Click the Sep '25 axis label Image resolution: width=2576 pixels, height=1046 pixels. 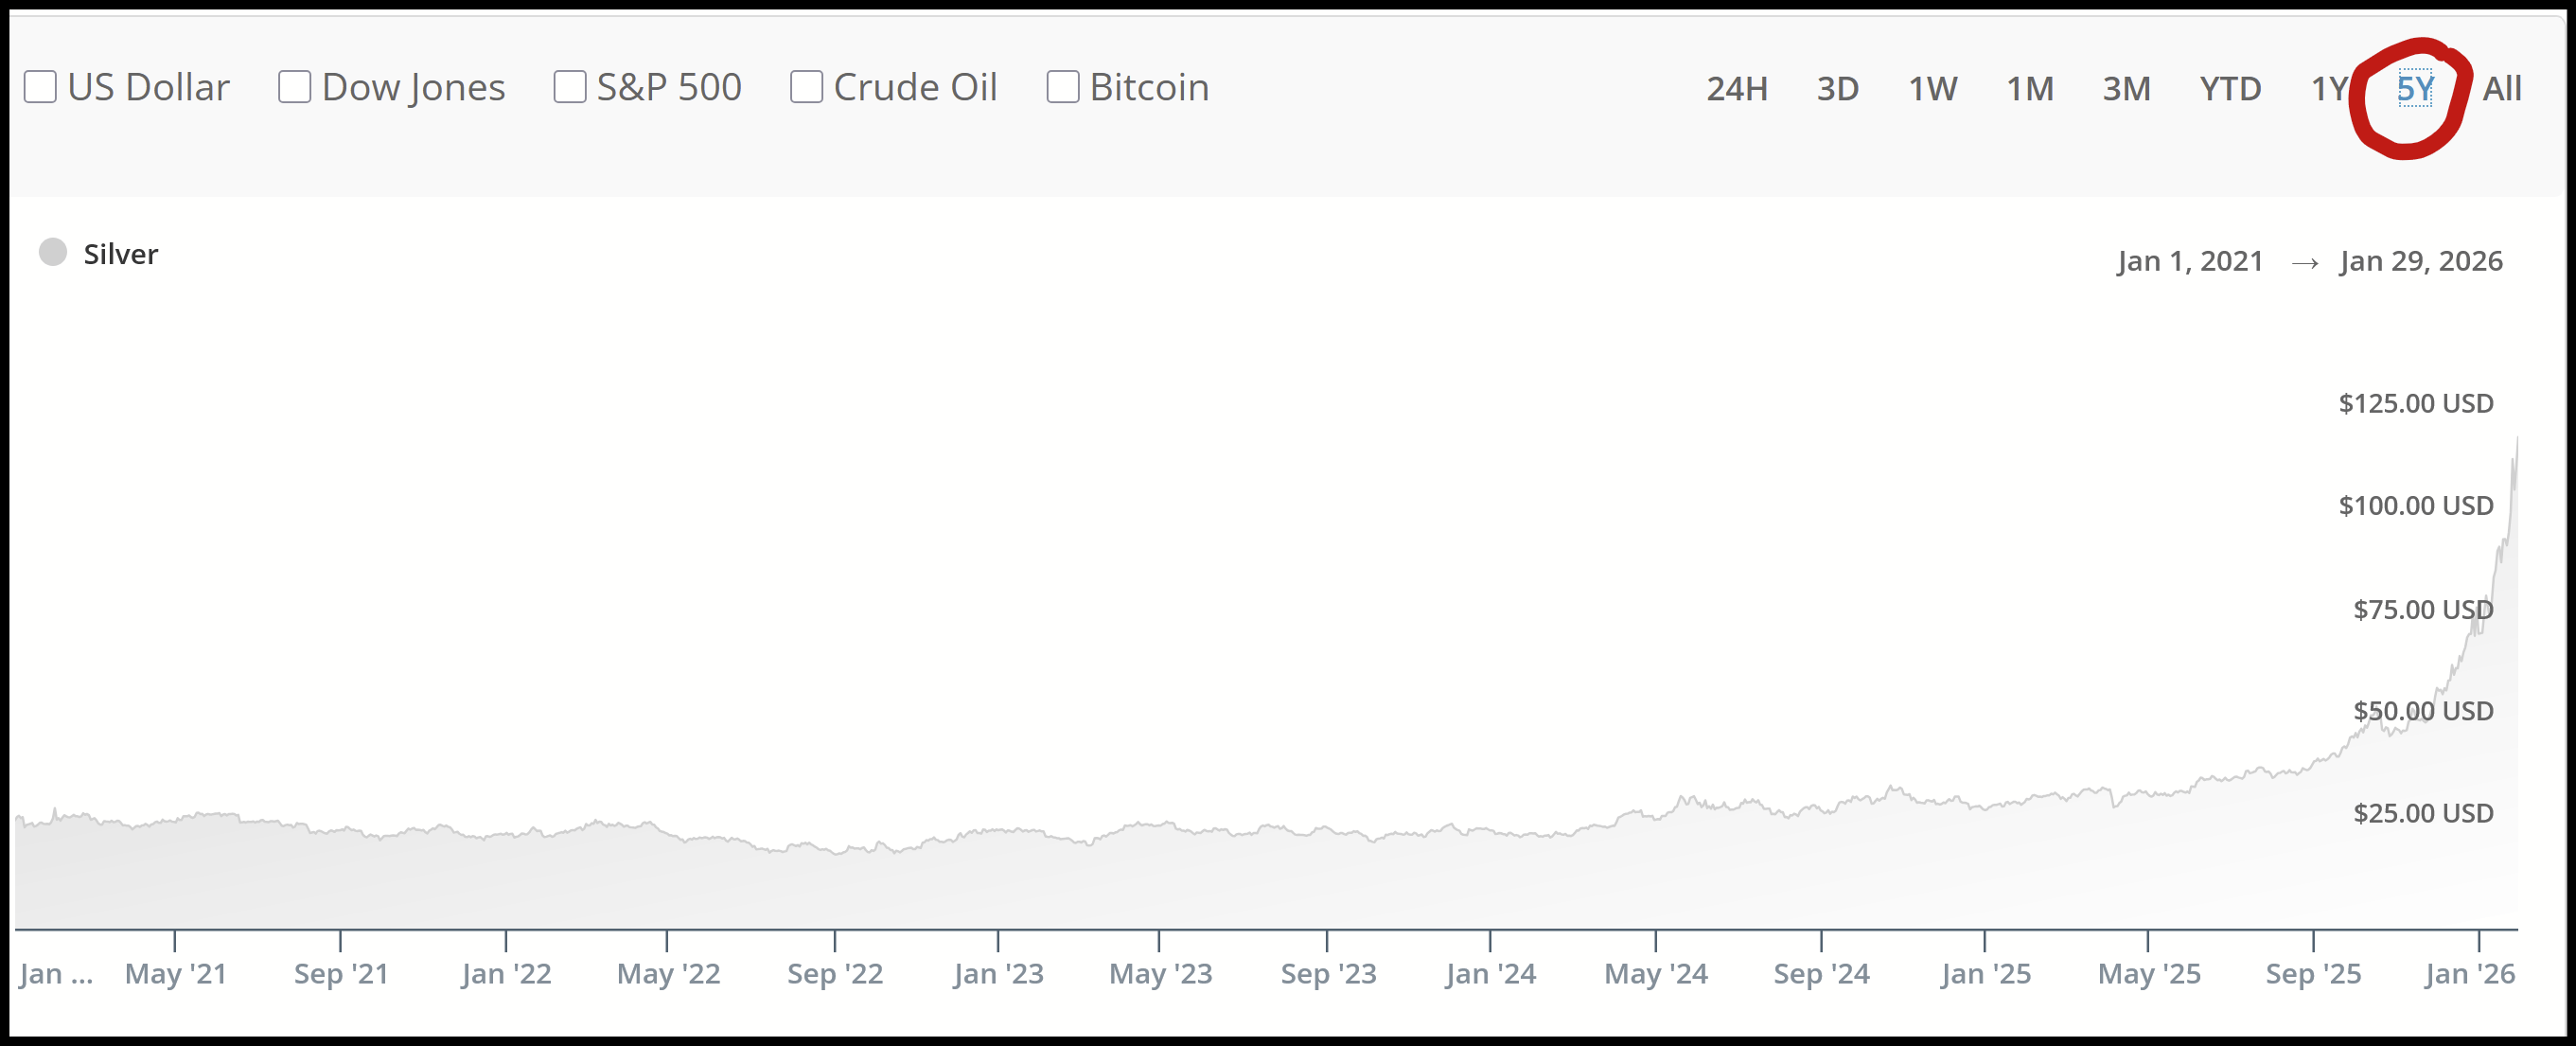click(x=2312, y=973)
